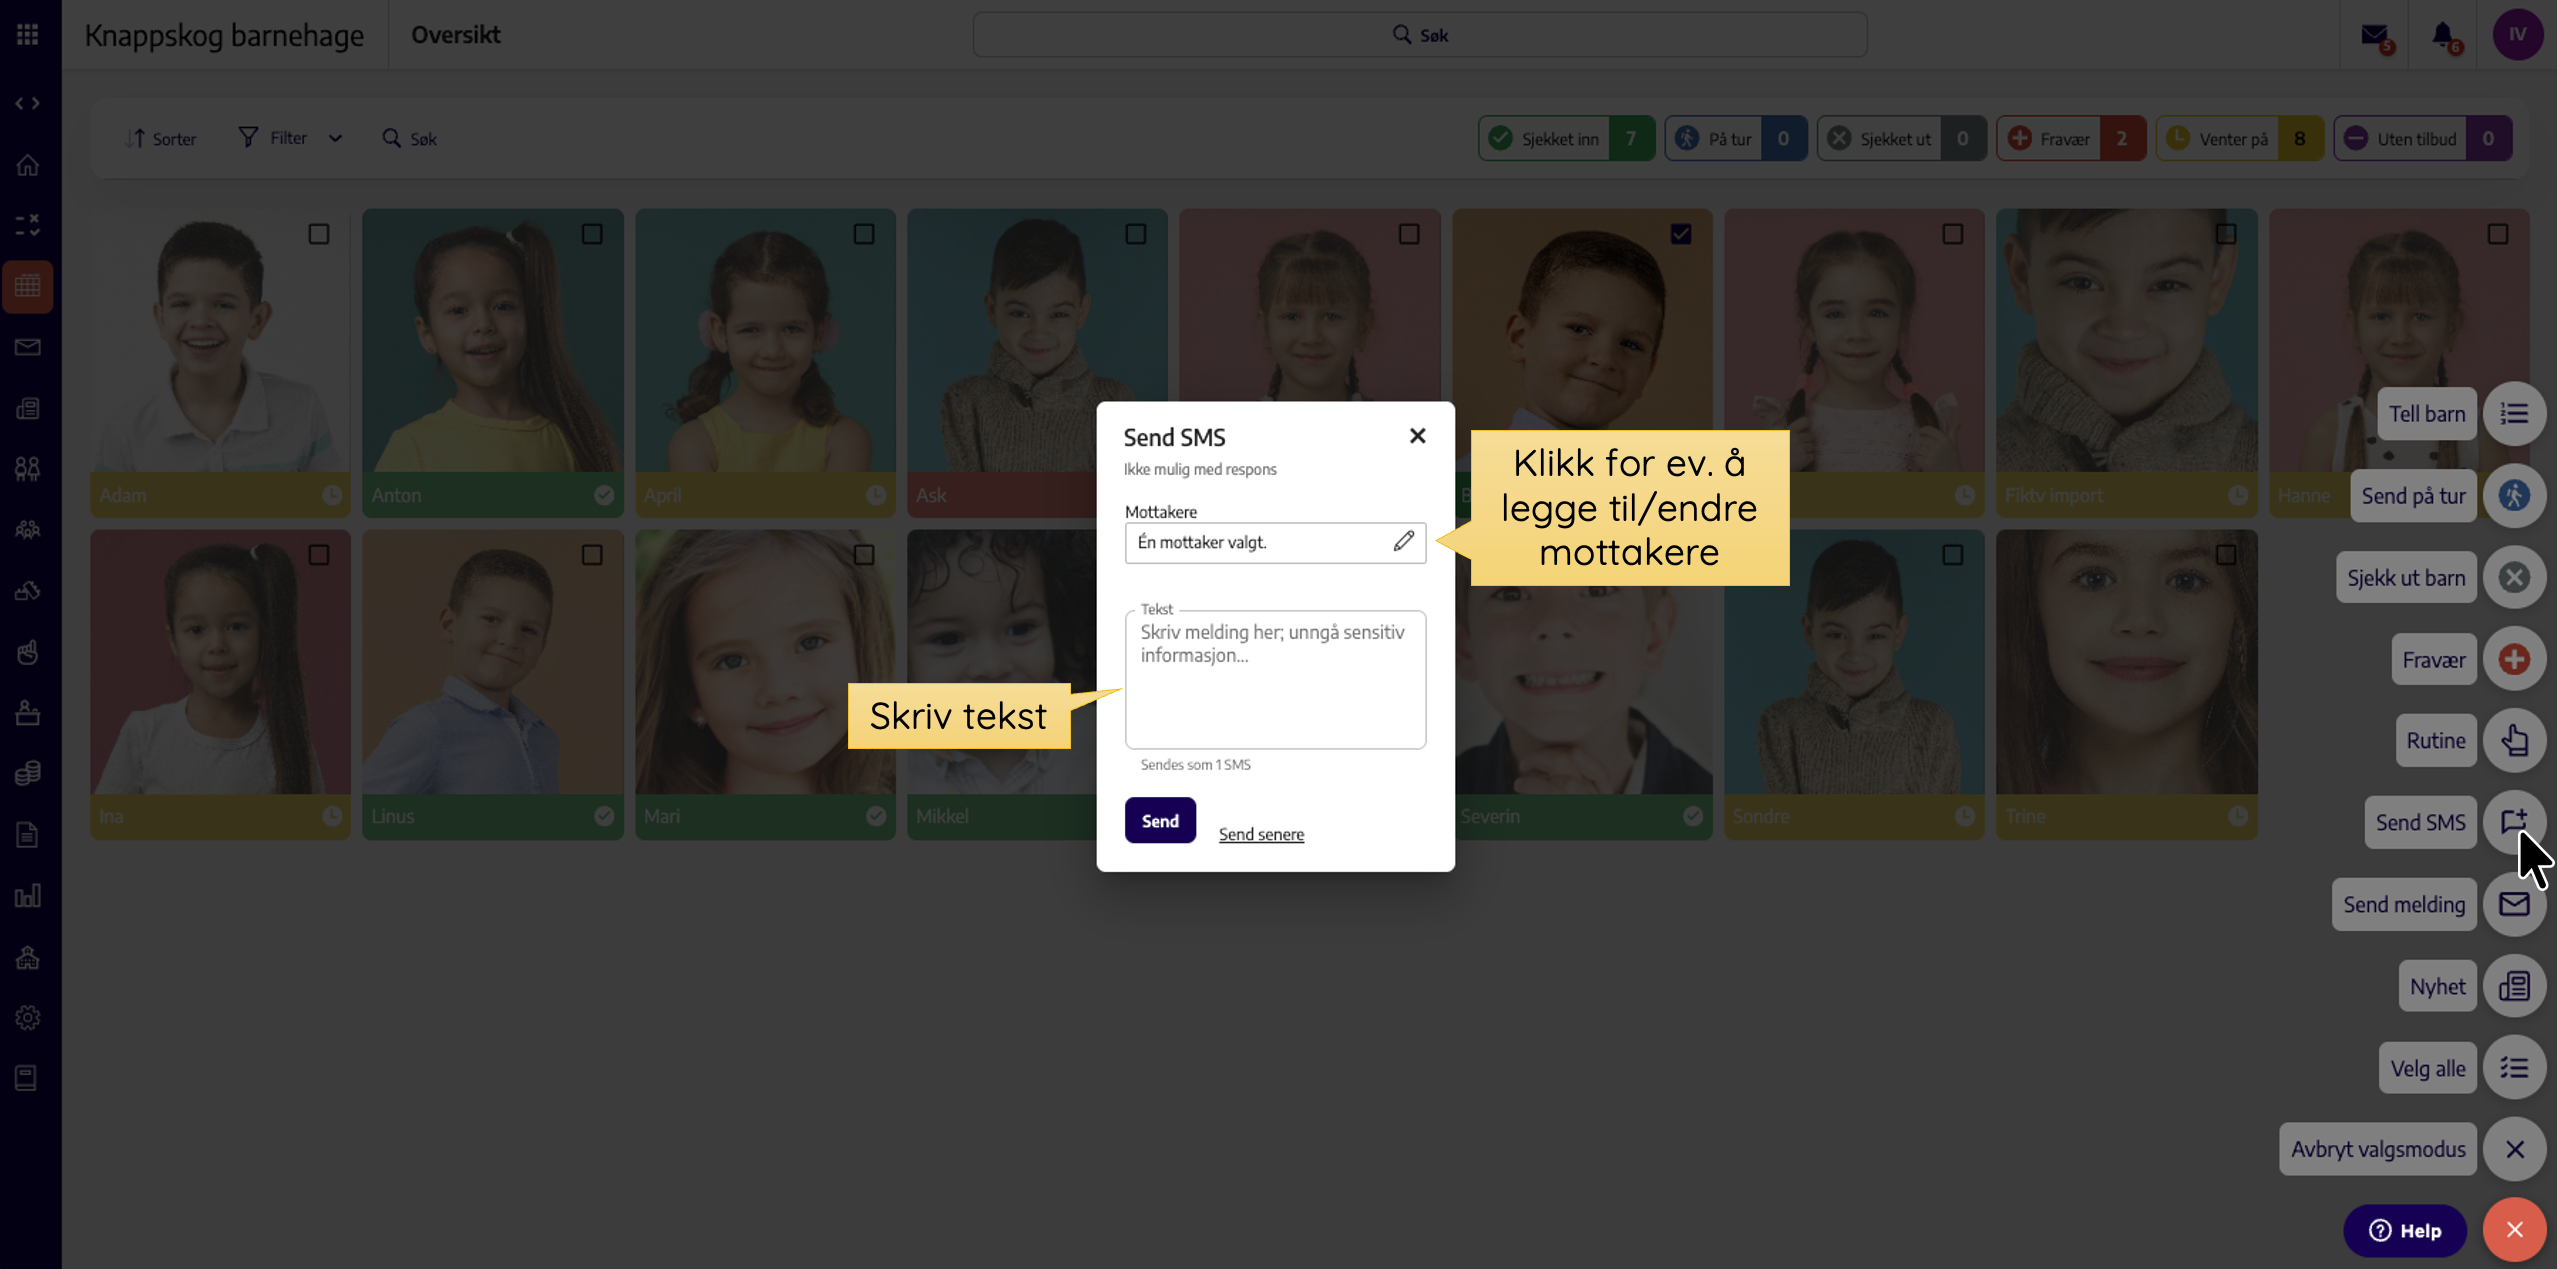Click the Søk search in toolbar
Viewport: 2557px width, 1269px height.
tap(410, 139)
